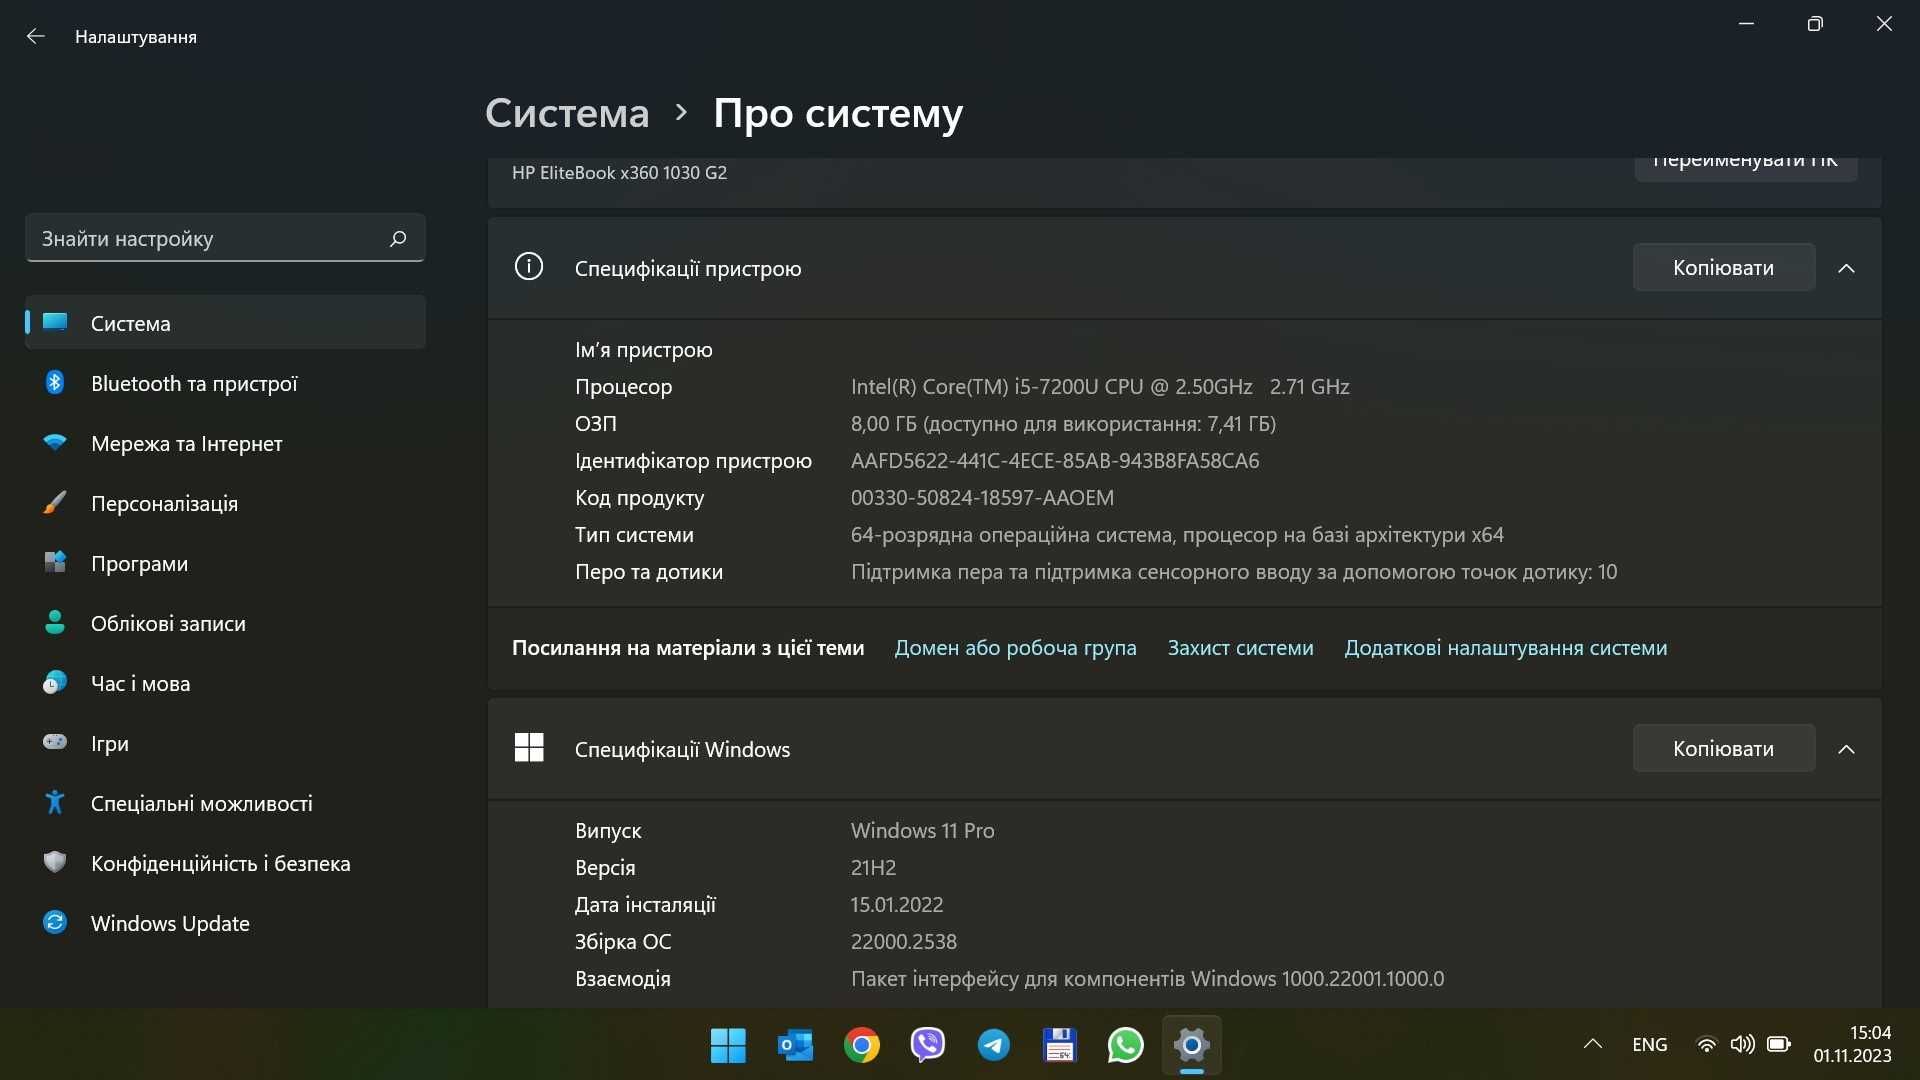Open volume speaker tray icon

(1742, 1045)
